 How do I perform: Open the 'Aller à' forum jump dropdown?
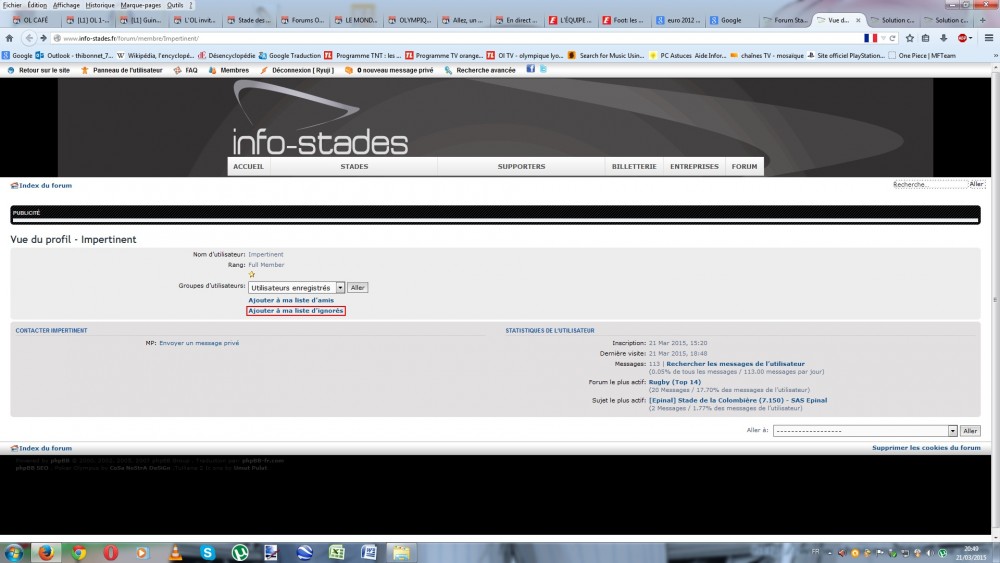952,431
